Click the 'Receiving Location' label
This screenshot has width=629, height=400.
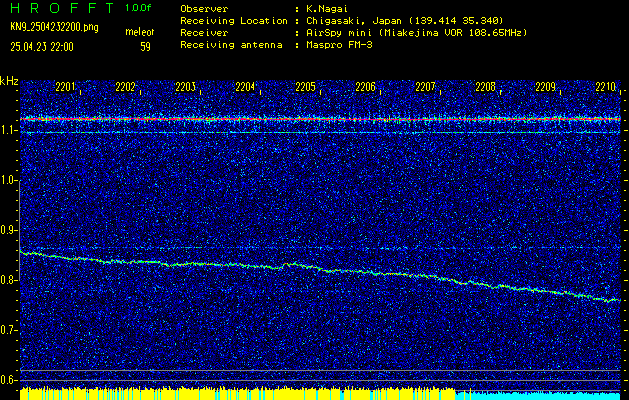coord(234,21)
